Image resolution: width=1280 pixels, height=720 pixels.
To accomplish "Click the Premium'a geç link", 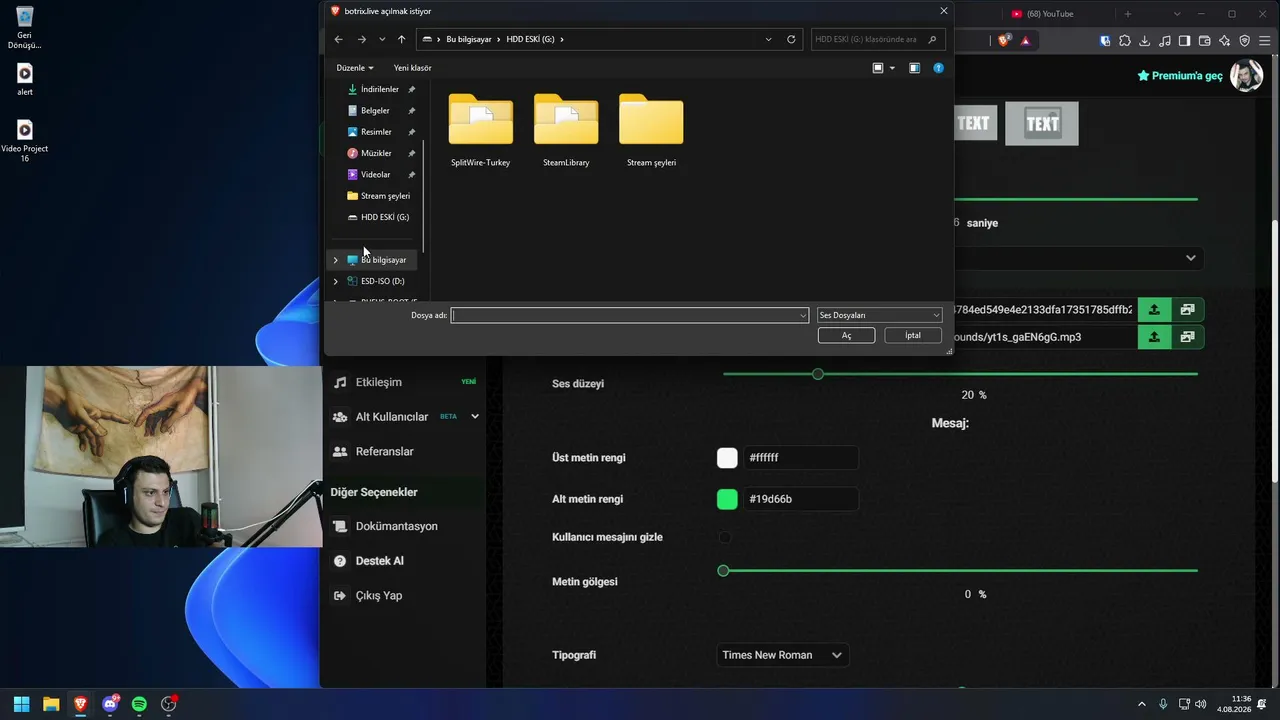I will (1180, 76).
